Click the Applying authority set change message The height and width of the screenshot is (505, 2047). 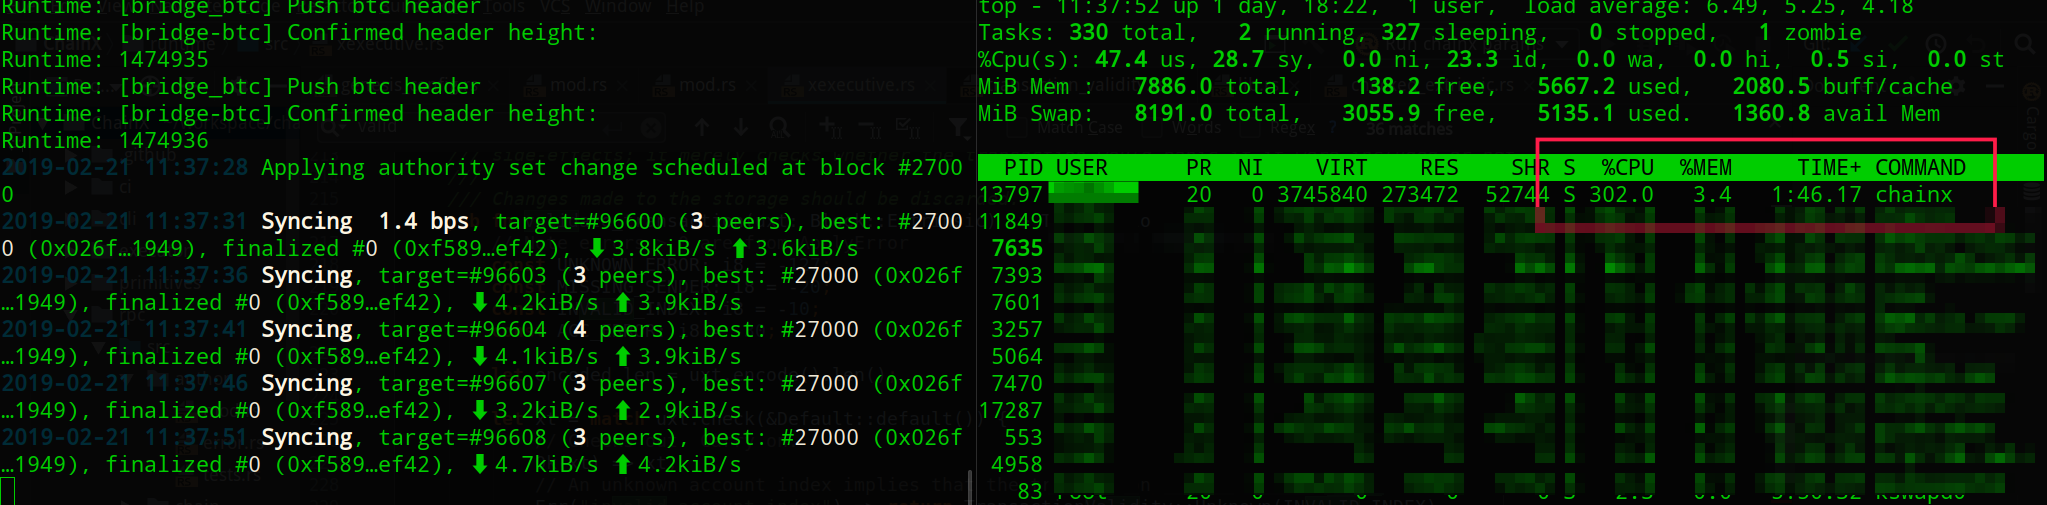[612, 168]
